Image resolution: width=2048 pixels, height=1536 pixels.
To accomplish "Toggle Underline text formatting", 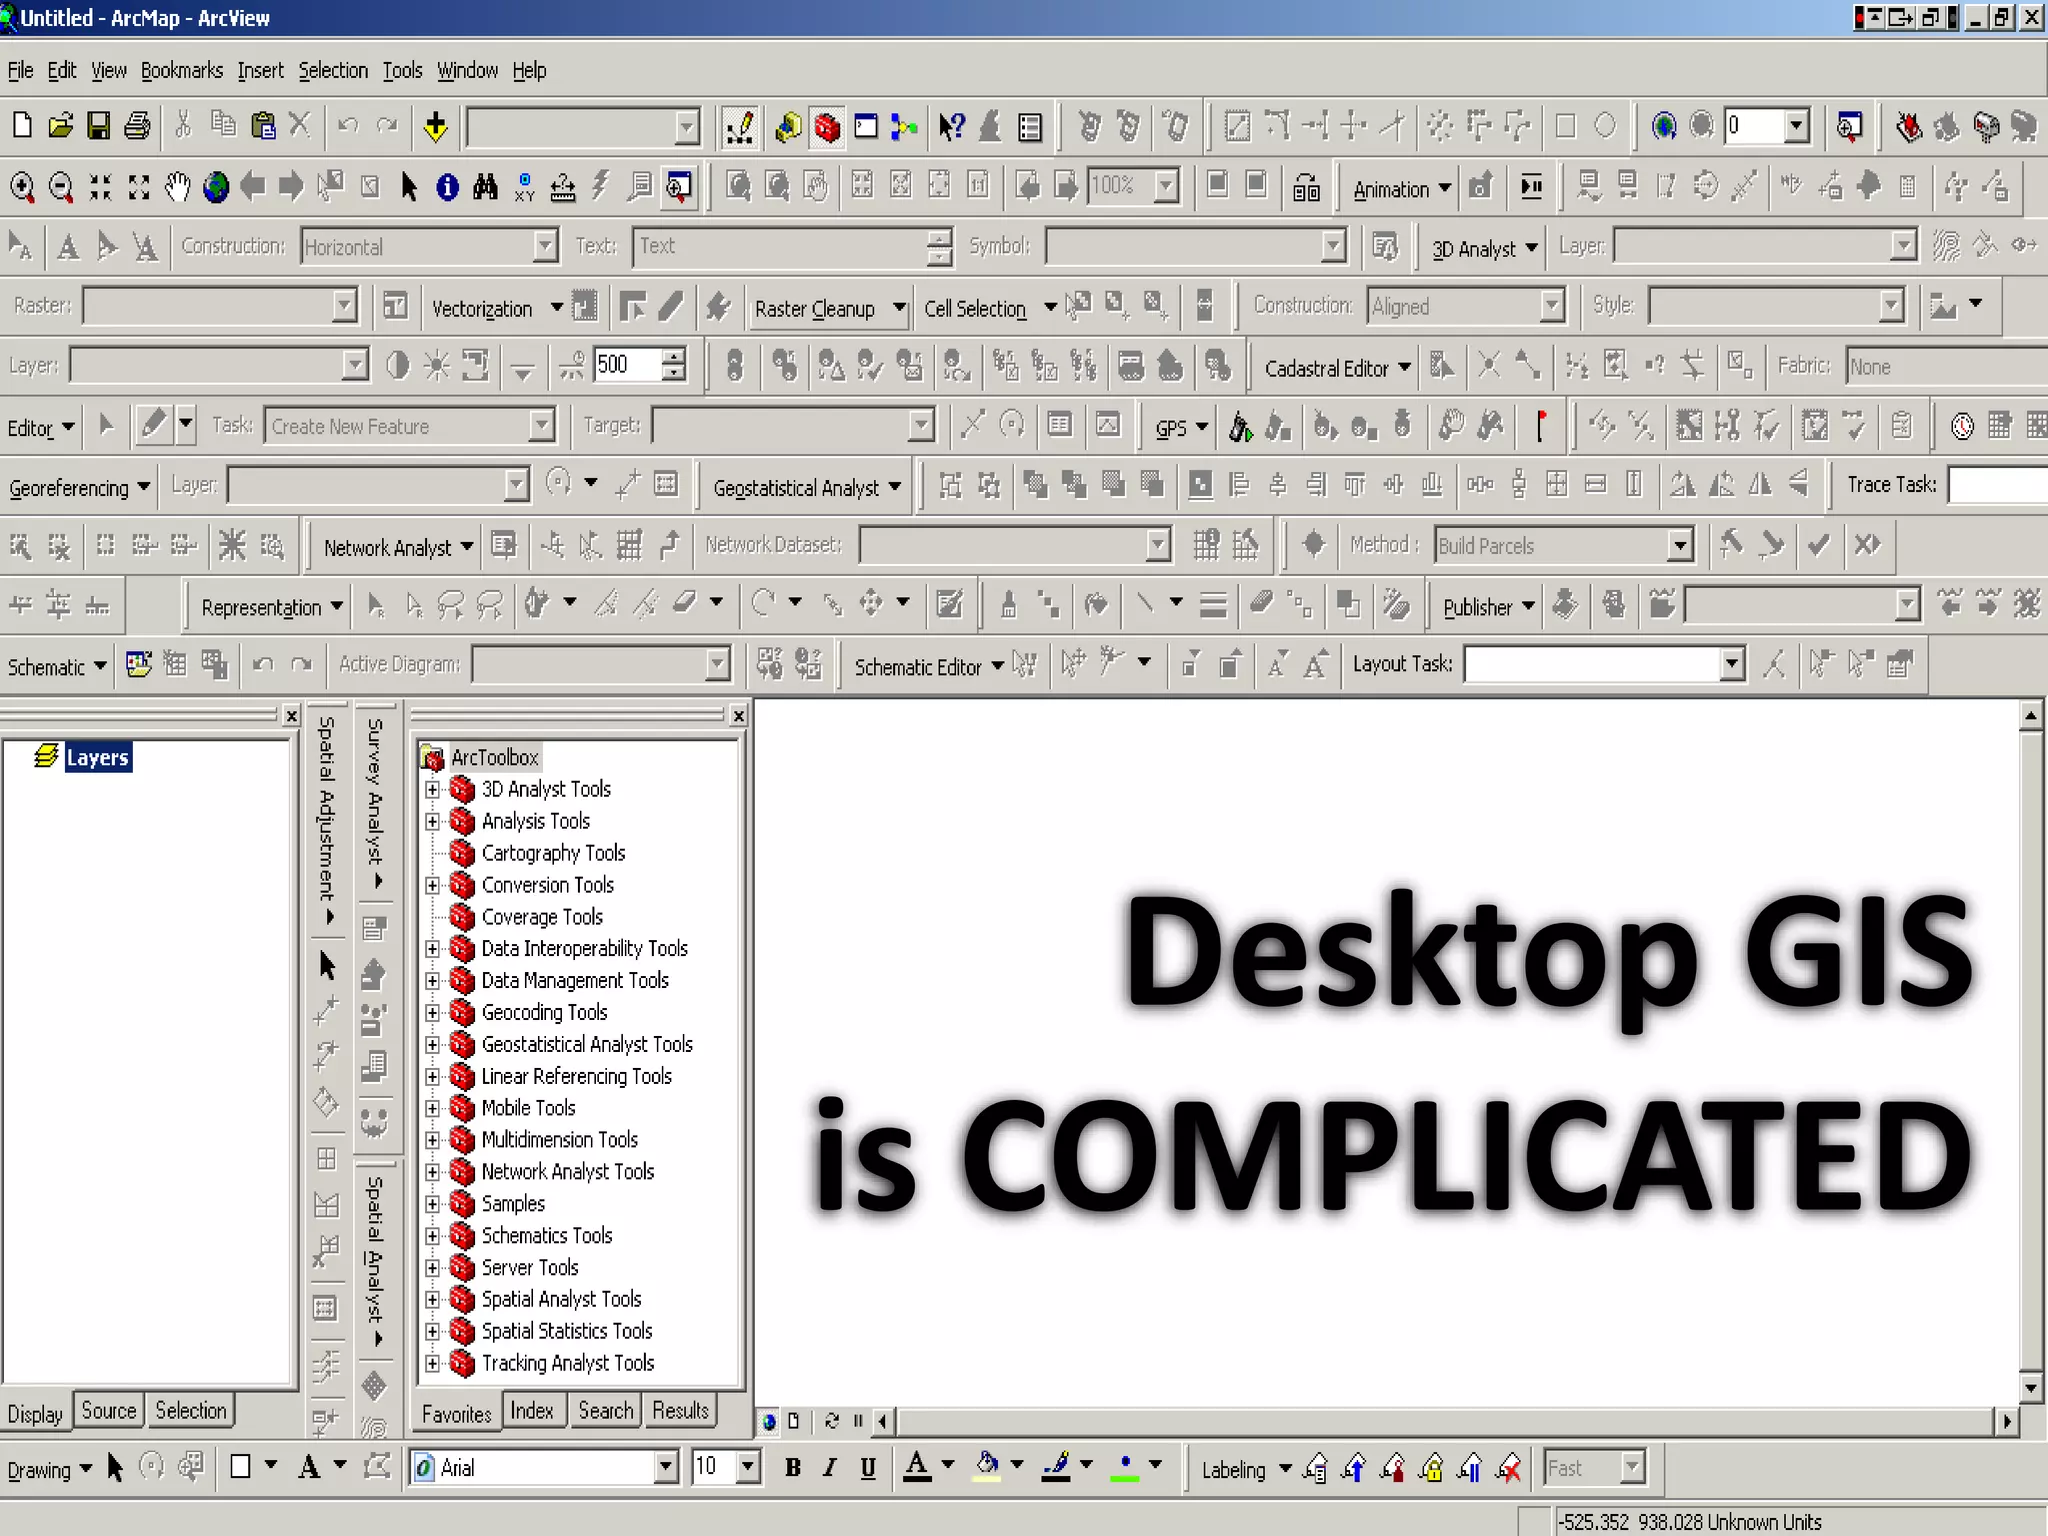I will (867, 1468).
